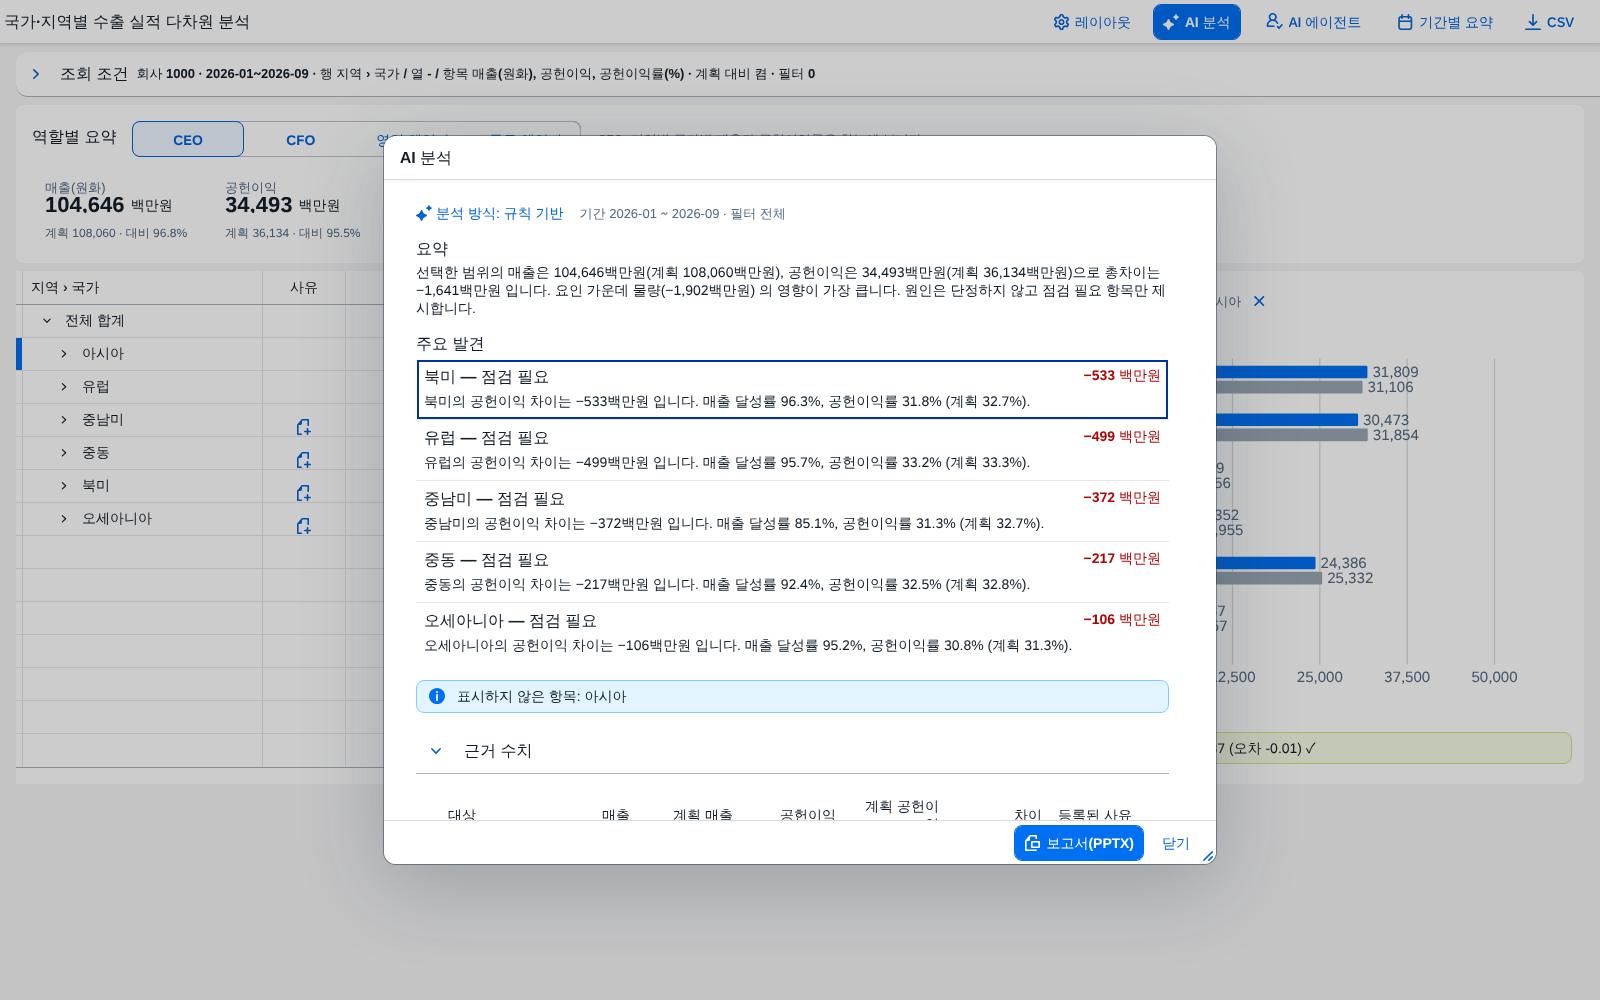The width and height of the screenshot is (1600, 1000).
Task: Select the 중남미 — 점검 필요 finding
Action: coord(792,511)
